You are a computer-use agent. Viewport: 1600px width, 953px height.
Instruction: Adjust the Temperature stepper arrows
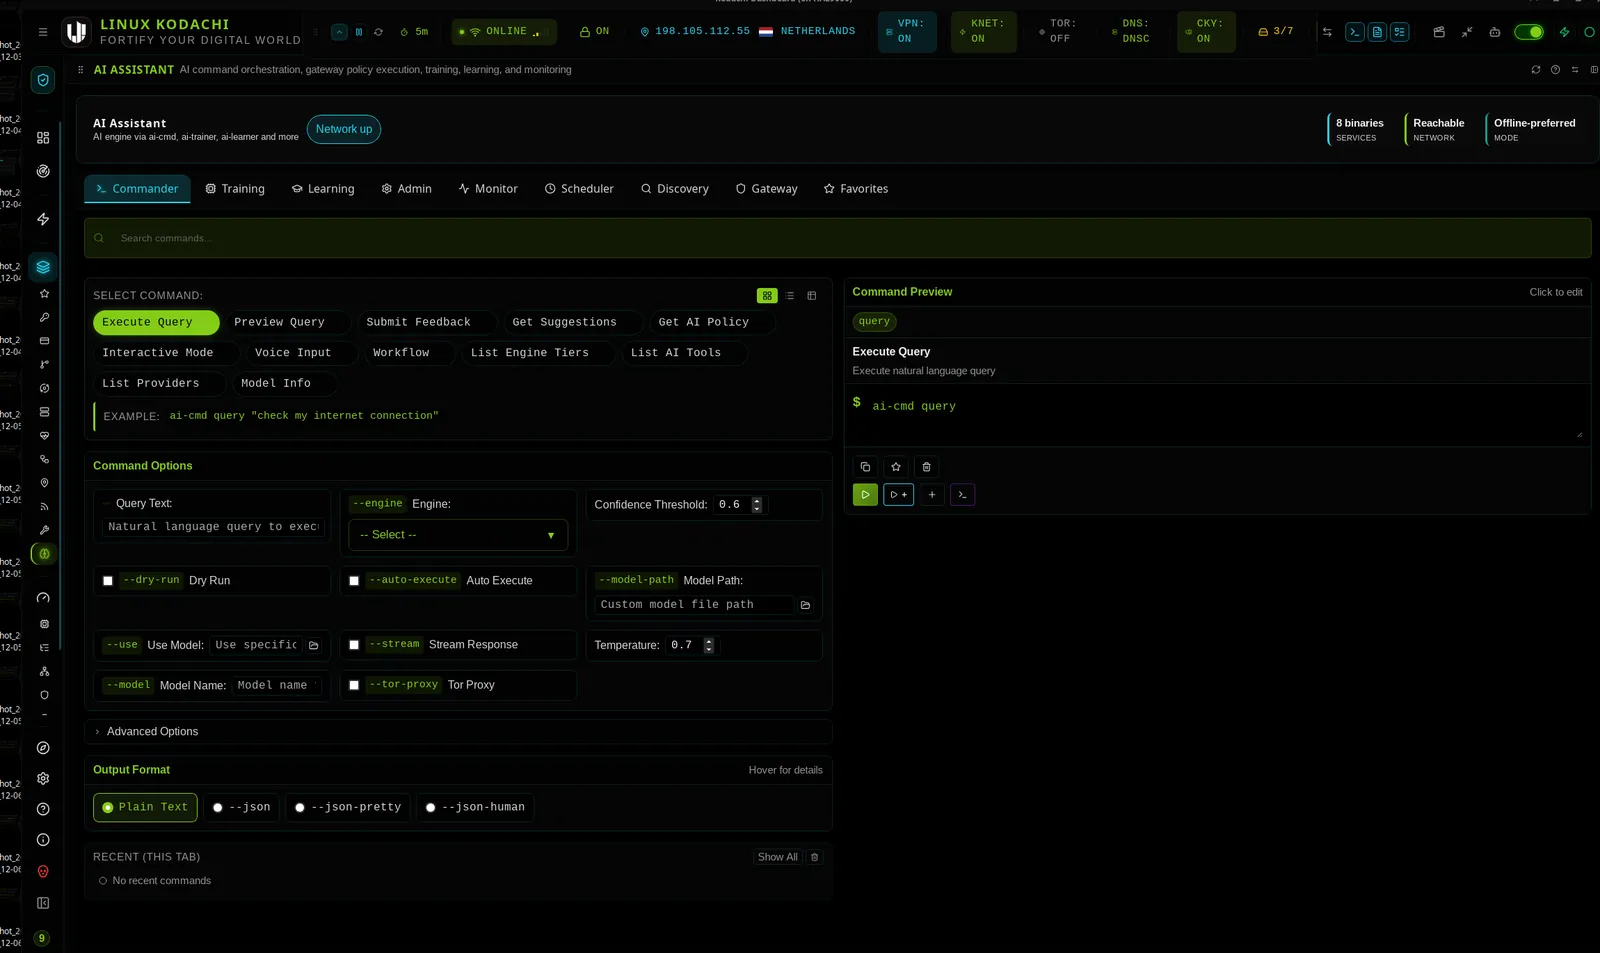tap(709, 645)
